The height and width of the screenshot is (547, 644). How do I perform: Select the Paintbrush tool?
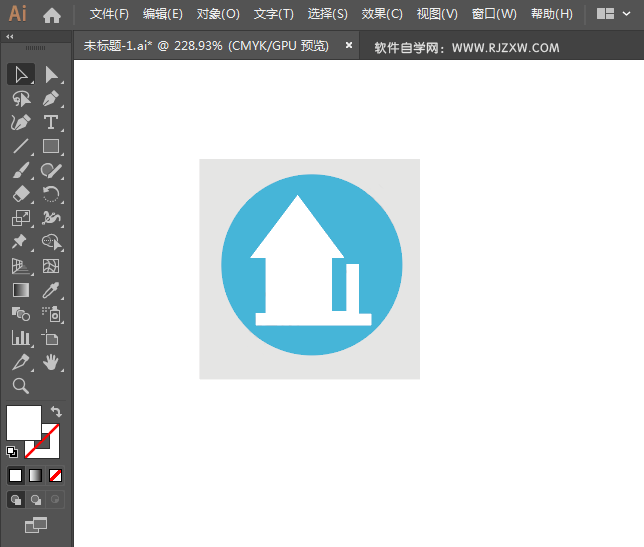21,170
